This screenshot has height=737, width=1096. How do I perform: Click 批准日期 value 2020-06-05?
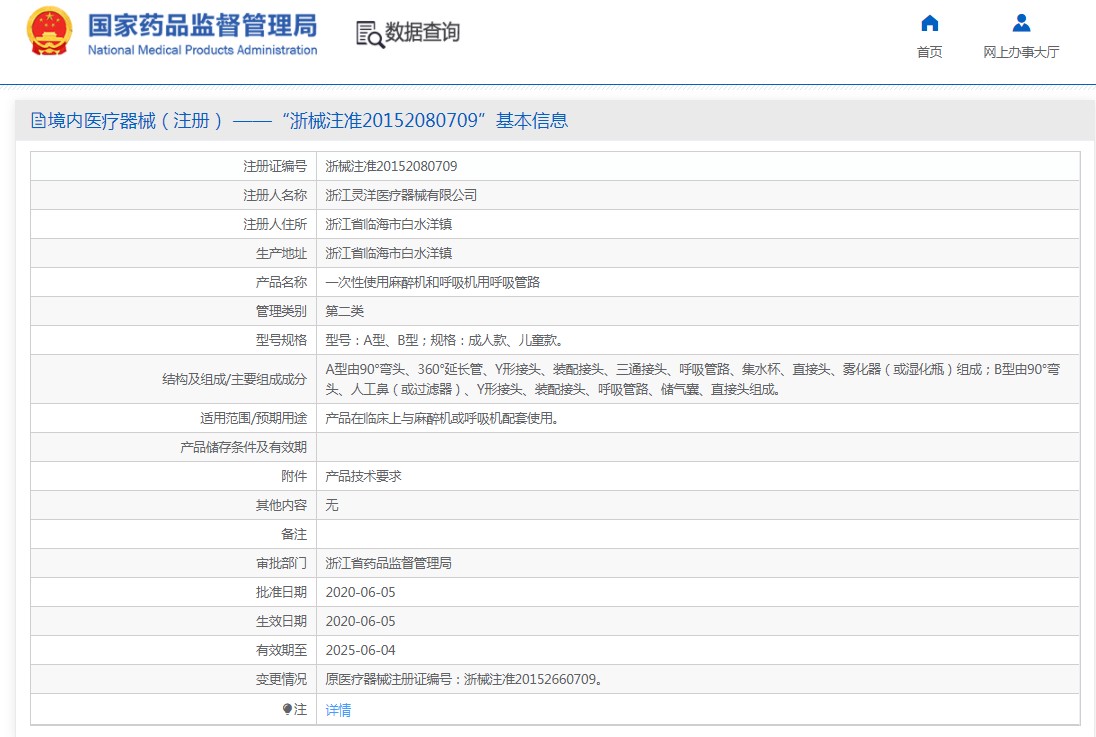tap(361, 592)
